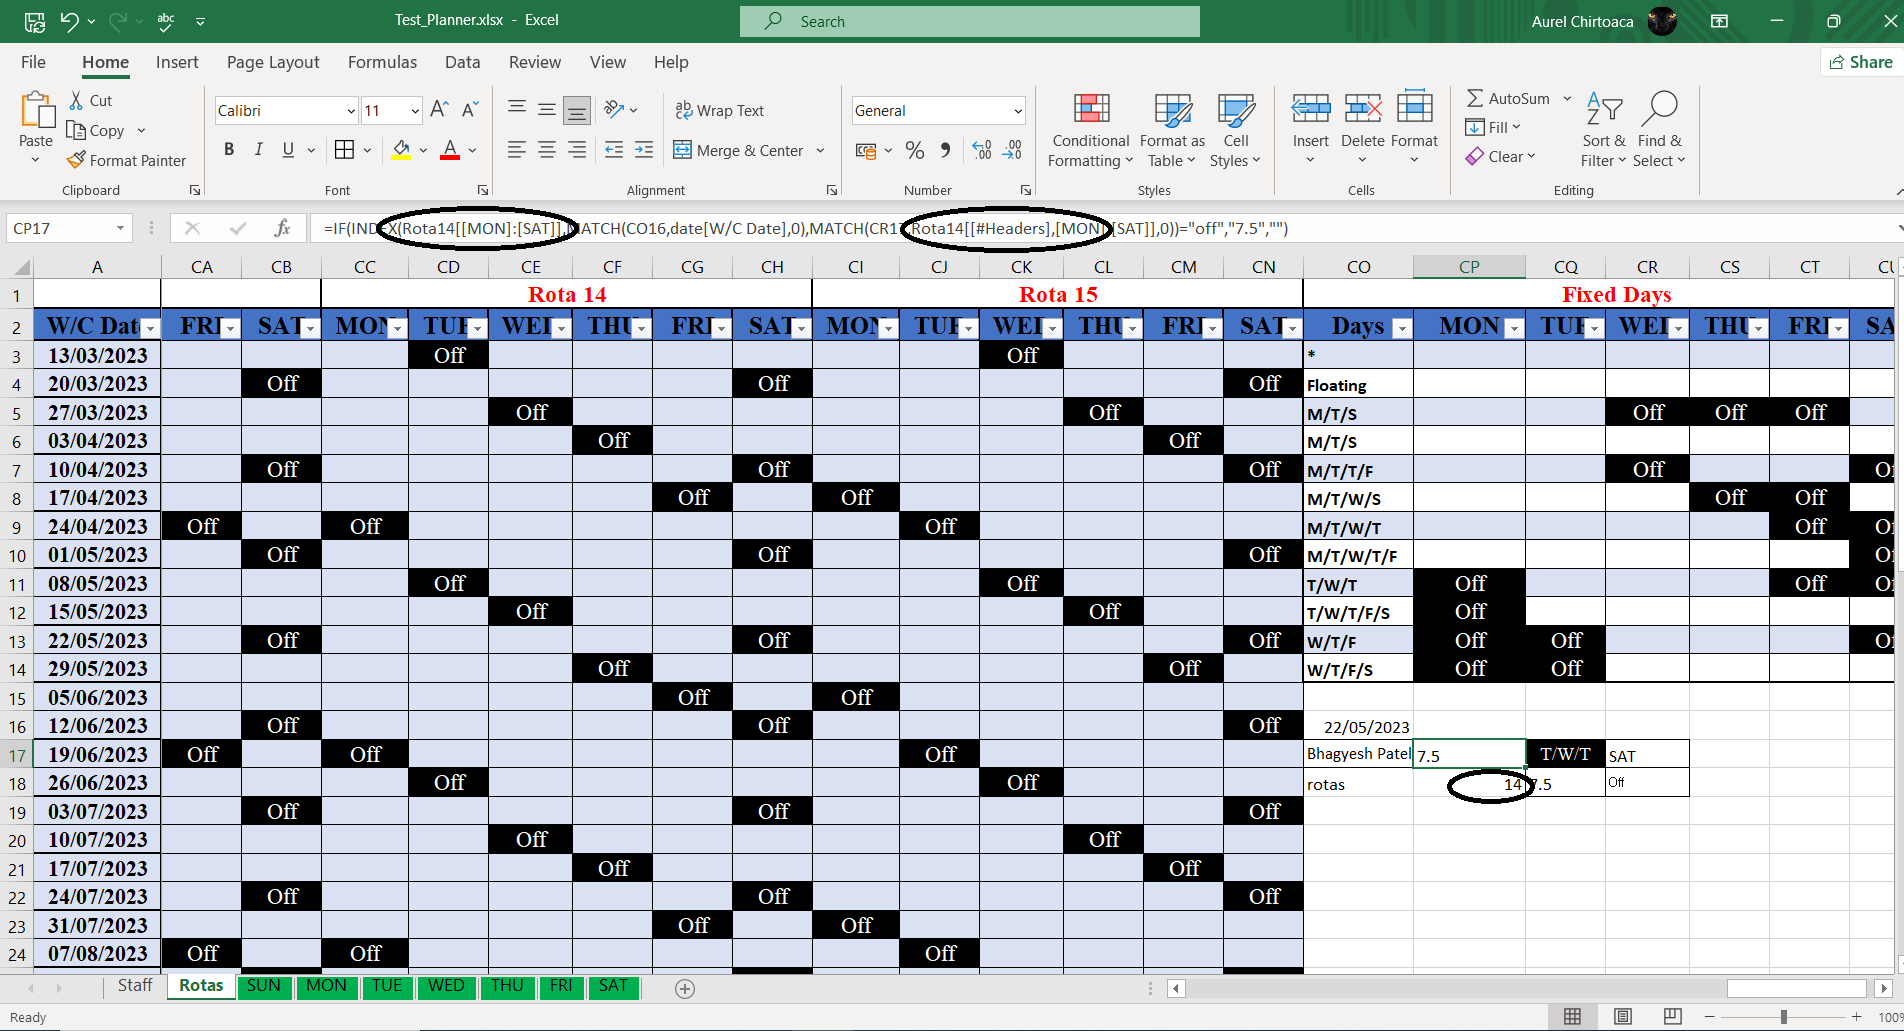Open the Fill Color dropdown arrow
The height and width of the screenshot is (1031, 1904).
(421, 150)
